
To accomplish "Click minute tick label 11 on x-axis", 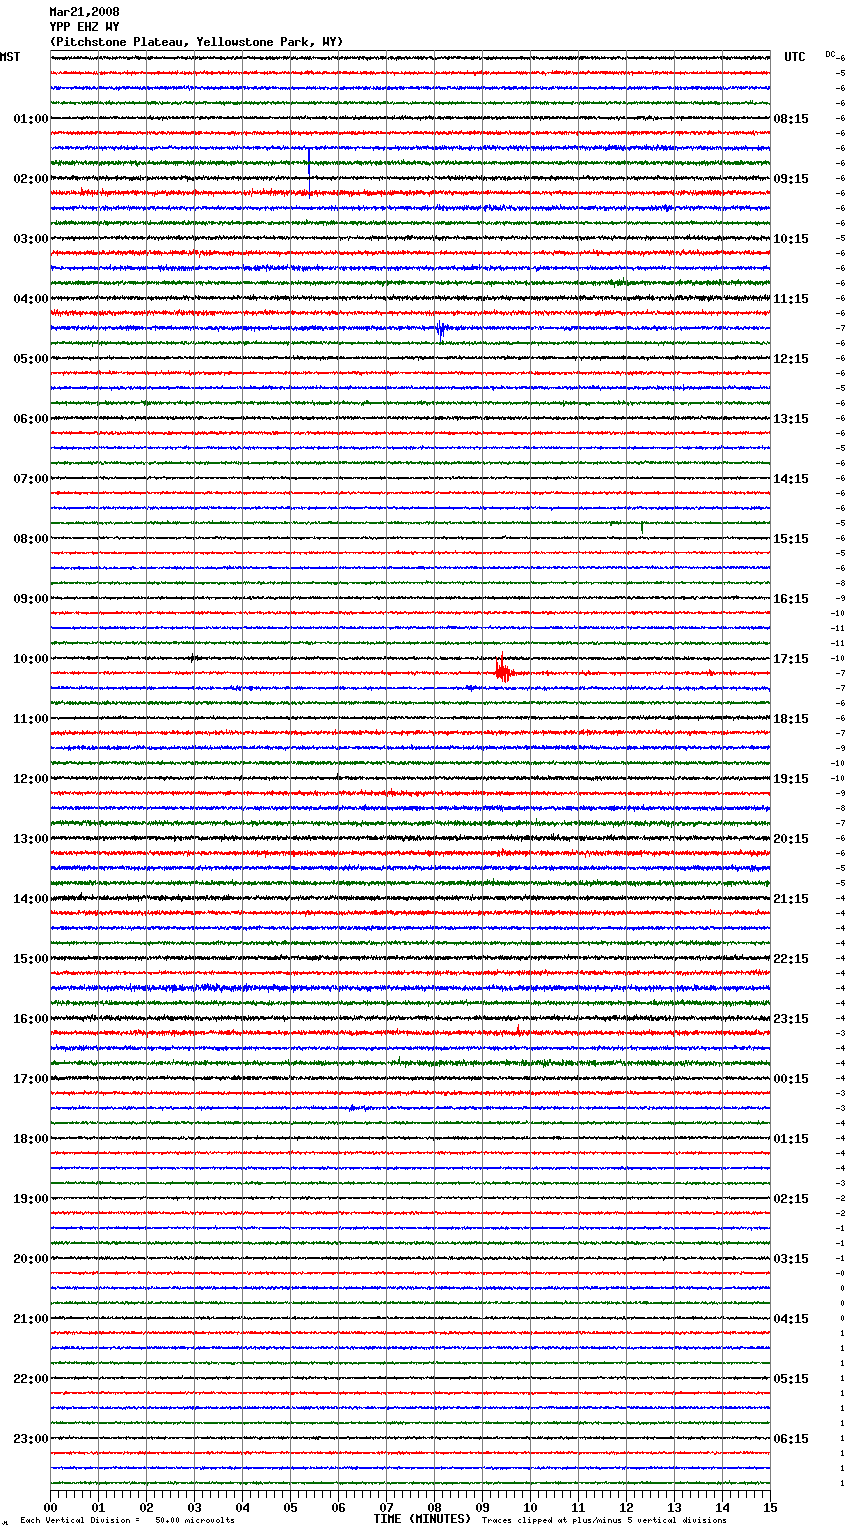I will click(578, 1507).
